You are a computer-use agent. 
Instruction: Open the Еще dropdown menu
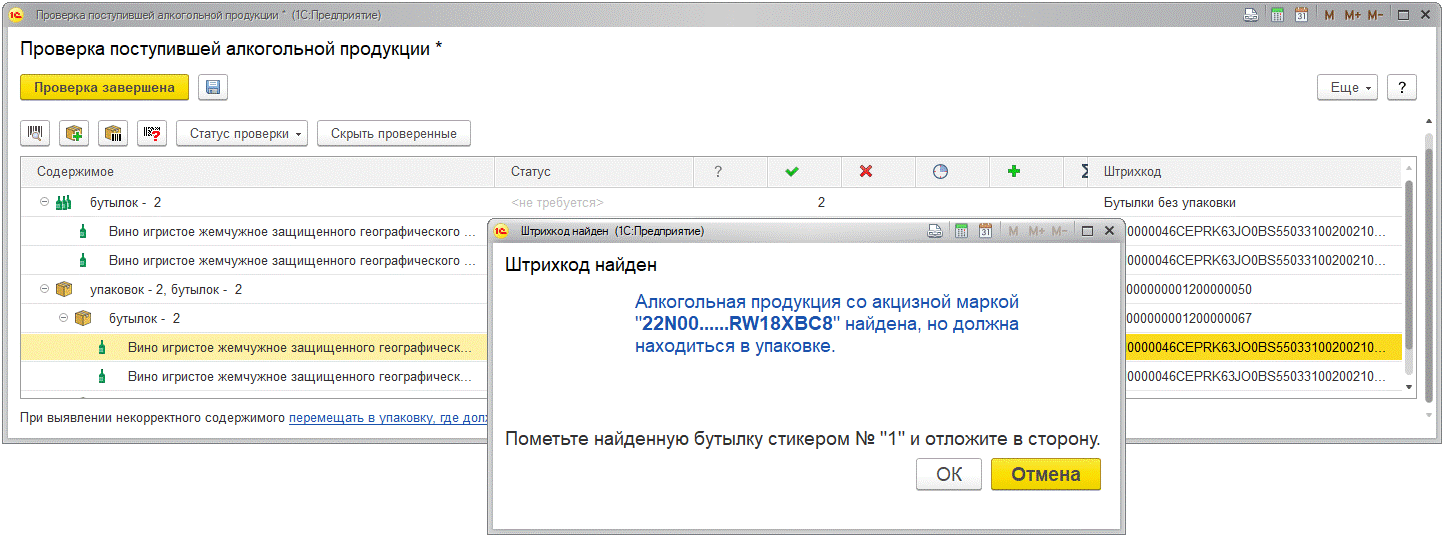tap(1348, 88)
